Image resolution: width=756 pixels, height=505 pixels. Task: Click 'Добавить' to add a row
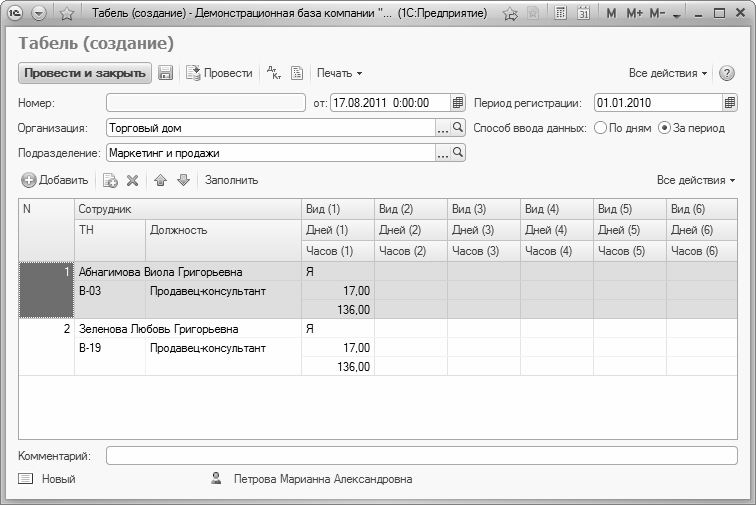click(x=56, y=180)
